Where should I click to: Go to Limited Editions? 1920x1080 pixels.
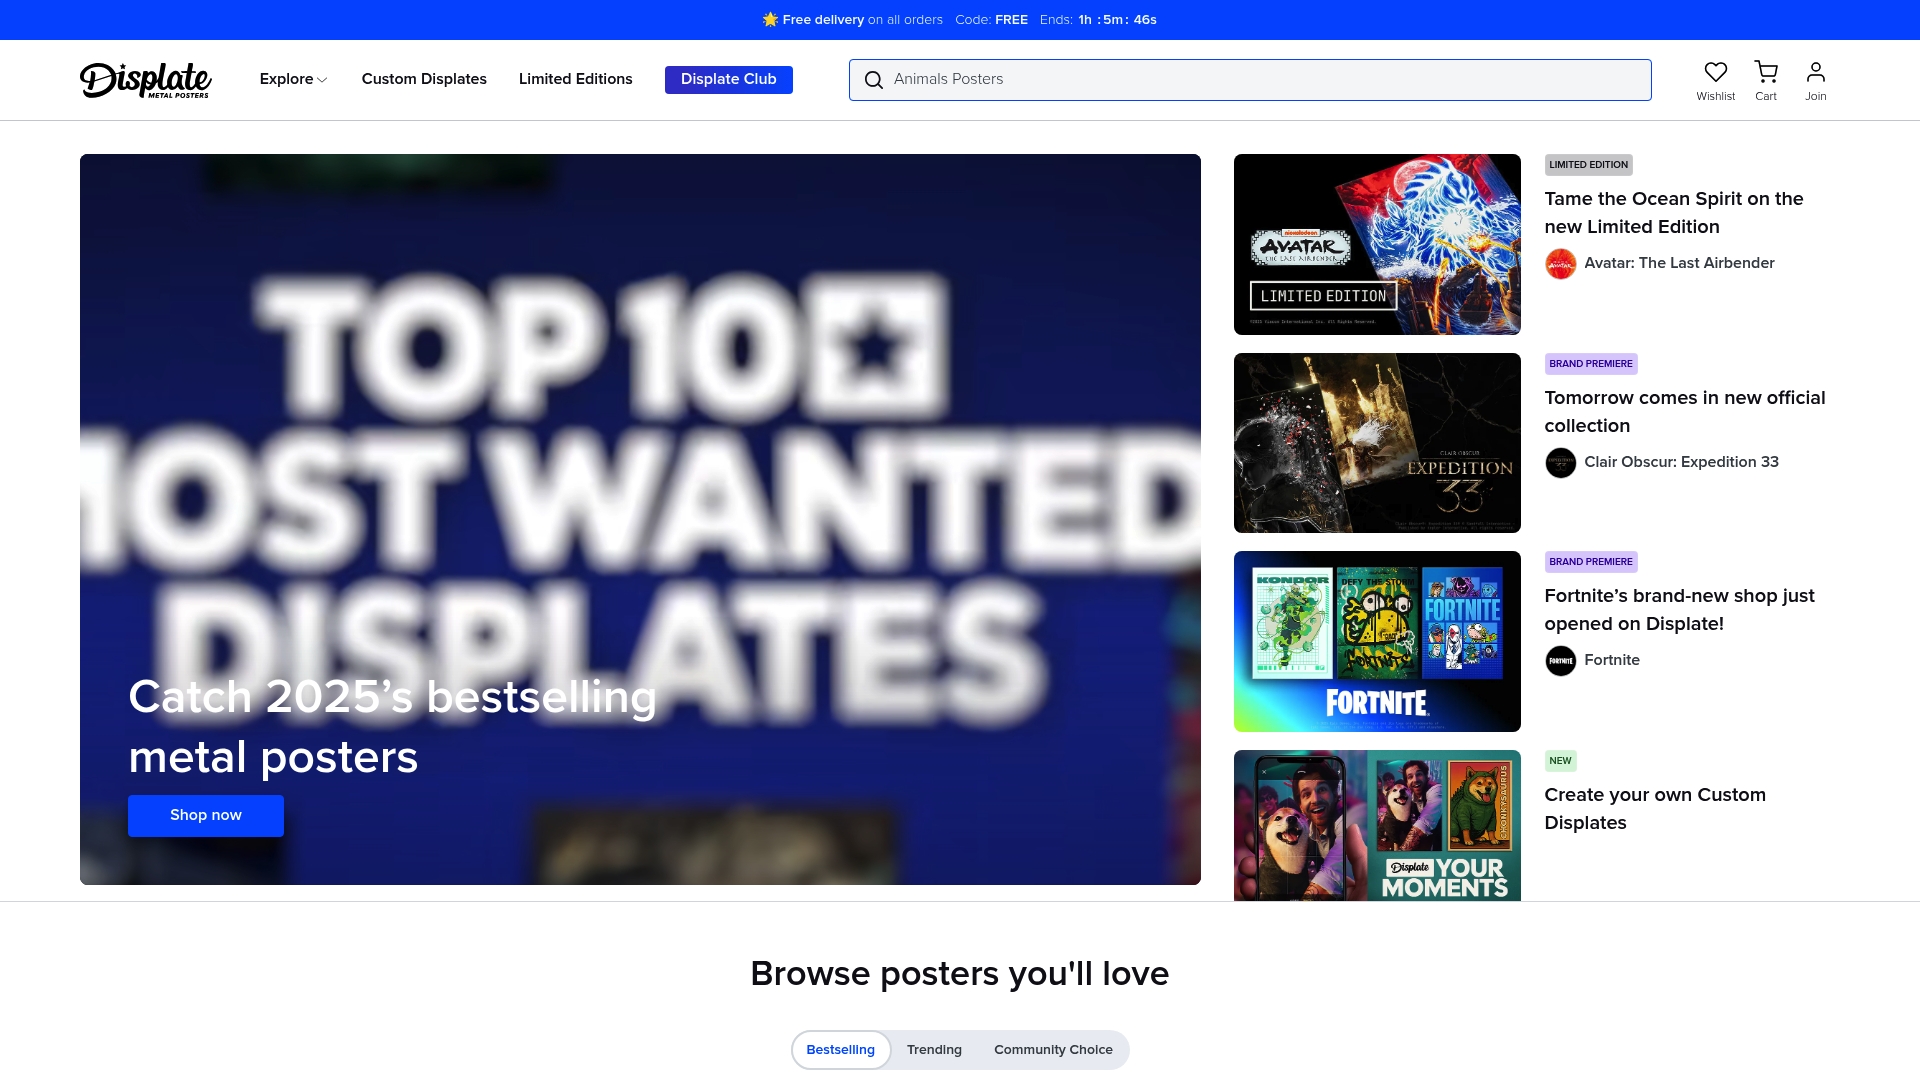click(576, 79)
